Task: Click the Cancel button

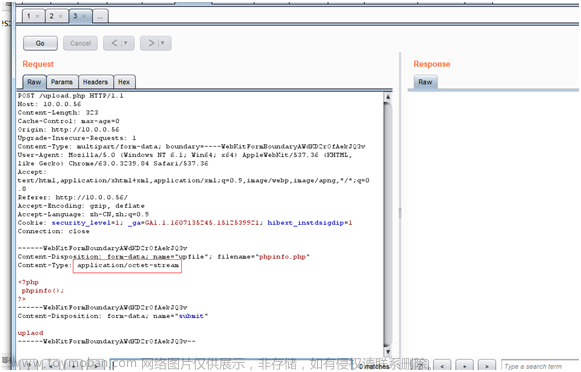Action: coord(80,43)
